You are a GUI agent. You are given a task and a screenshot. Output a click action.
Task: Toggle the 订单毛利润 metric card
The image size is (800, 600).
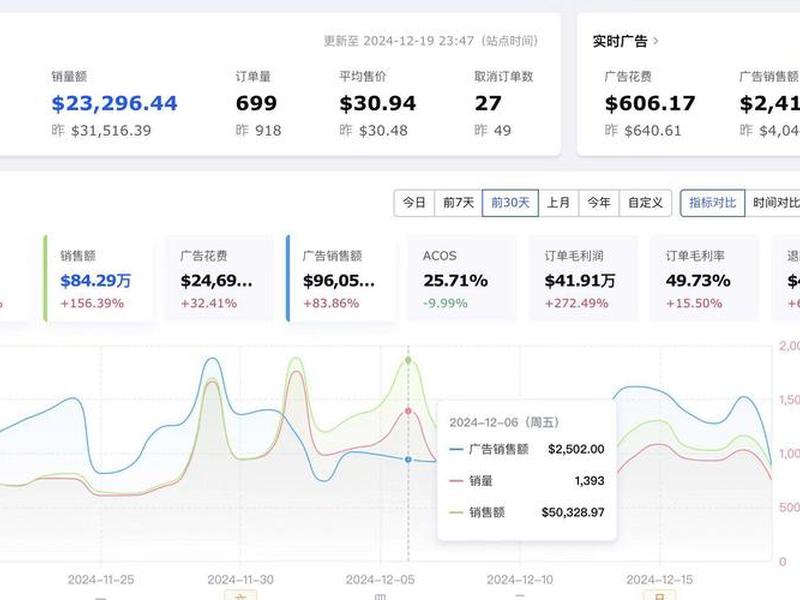coord(583,279)
